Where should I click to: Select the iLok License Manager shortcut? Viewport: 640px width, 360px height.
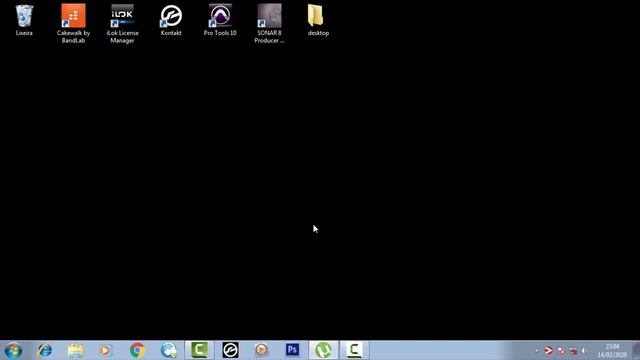(x=122, y=23)
